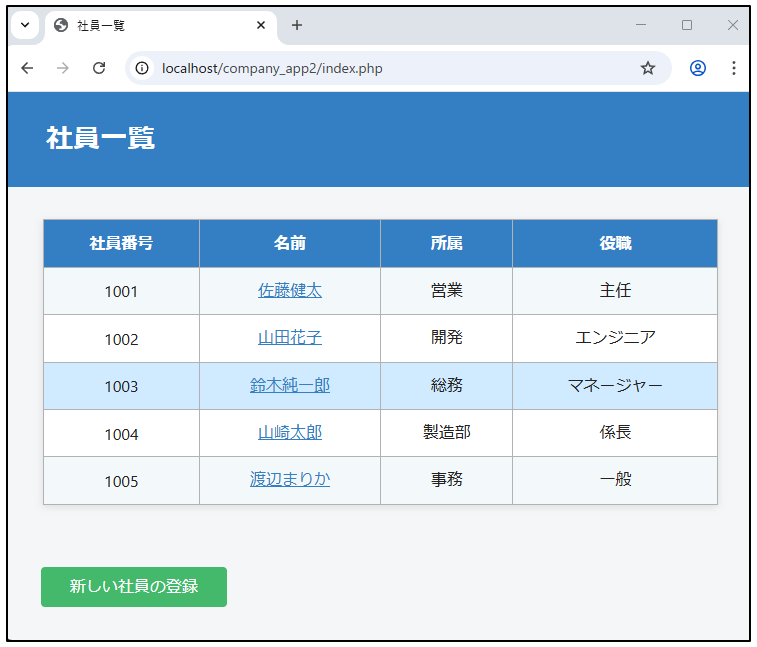Open employee 山田花子 details link
Image resolution: width=757 pixels, height=647 pixels.
[290, 338]
